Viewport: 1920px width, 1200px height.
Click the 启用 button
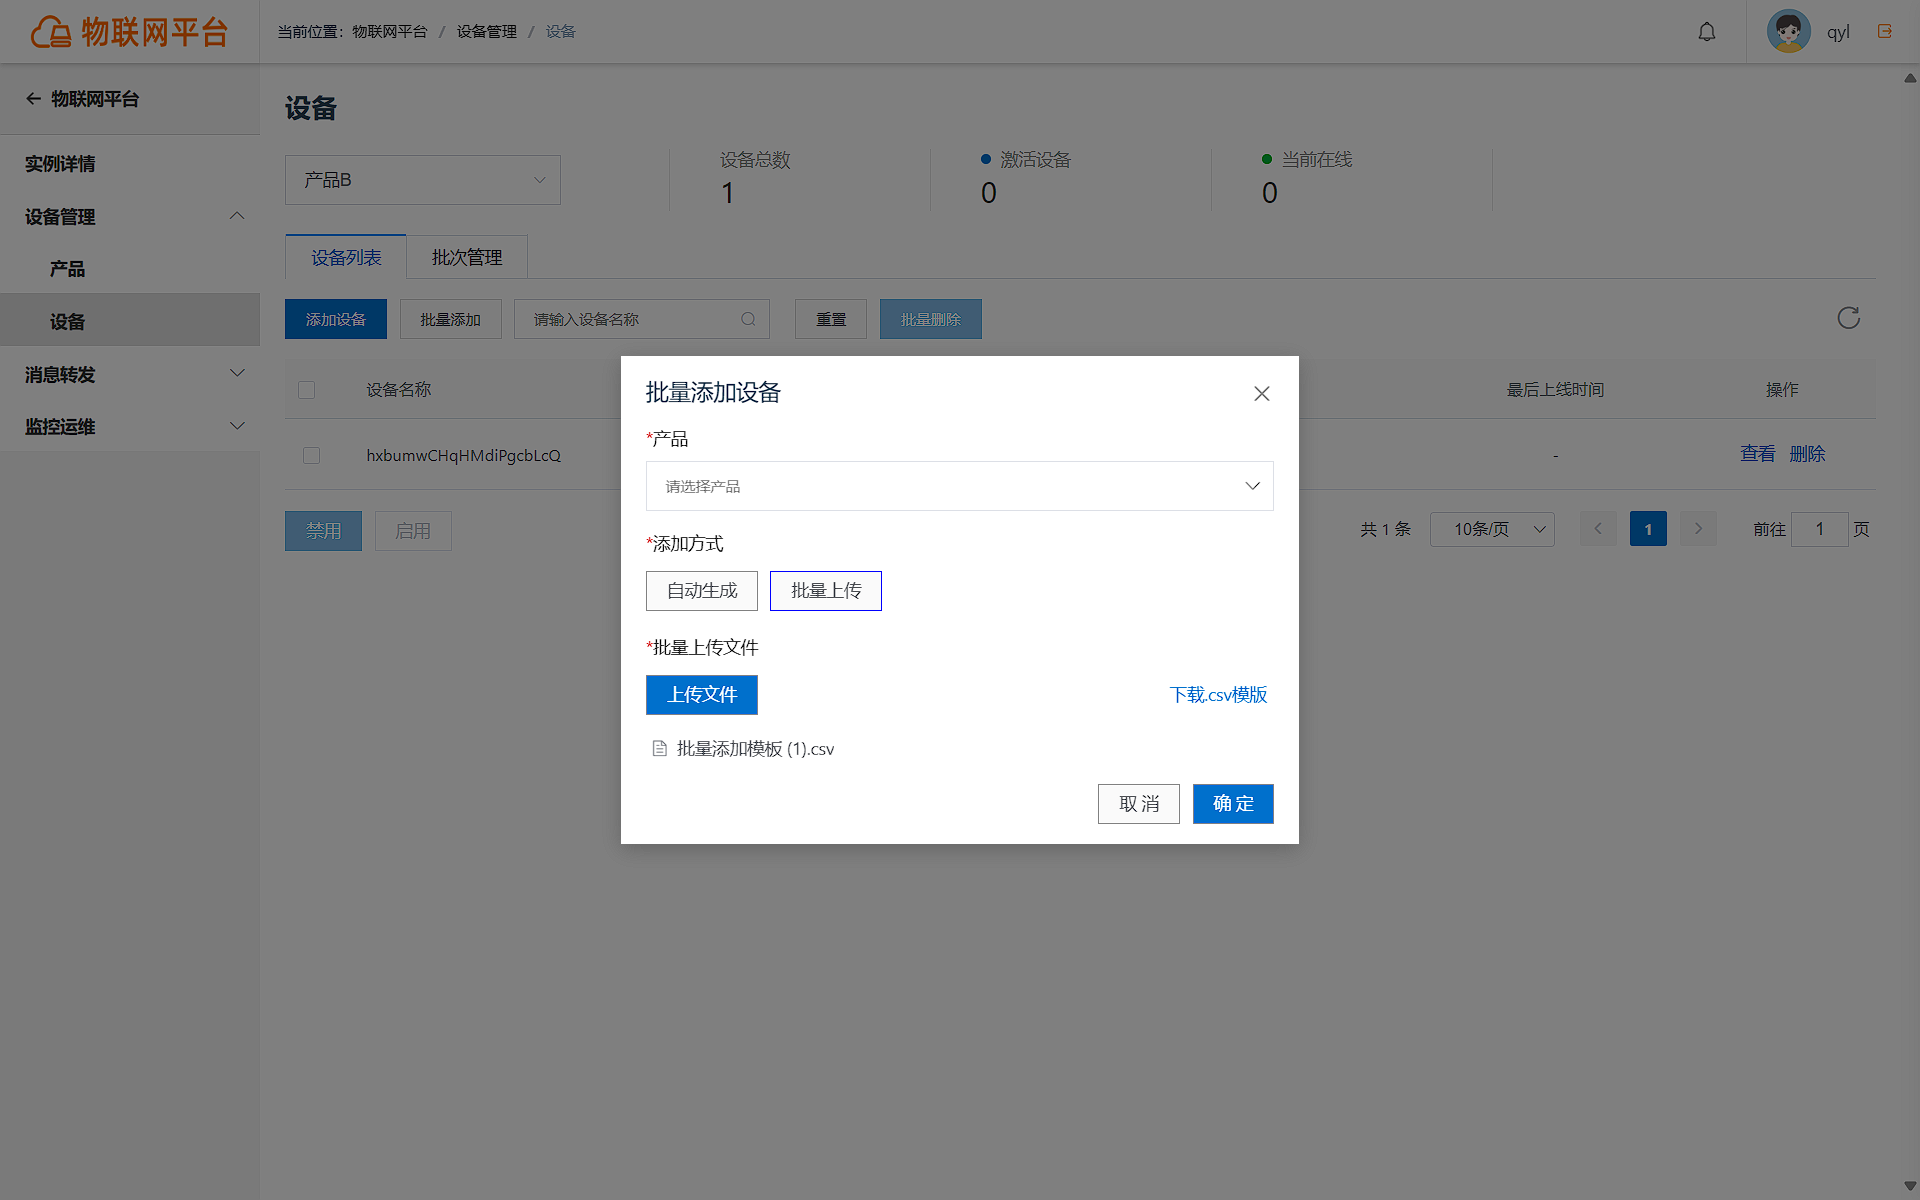413,531
